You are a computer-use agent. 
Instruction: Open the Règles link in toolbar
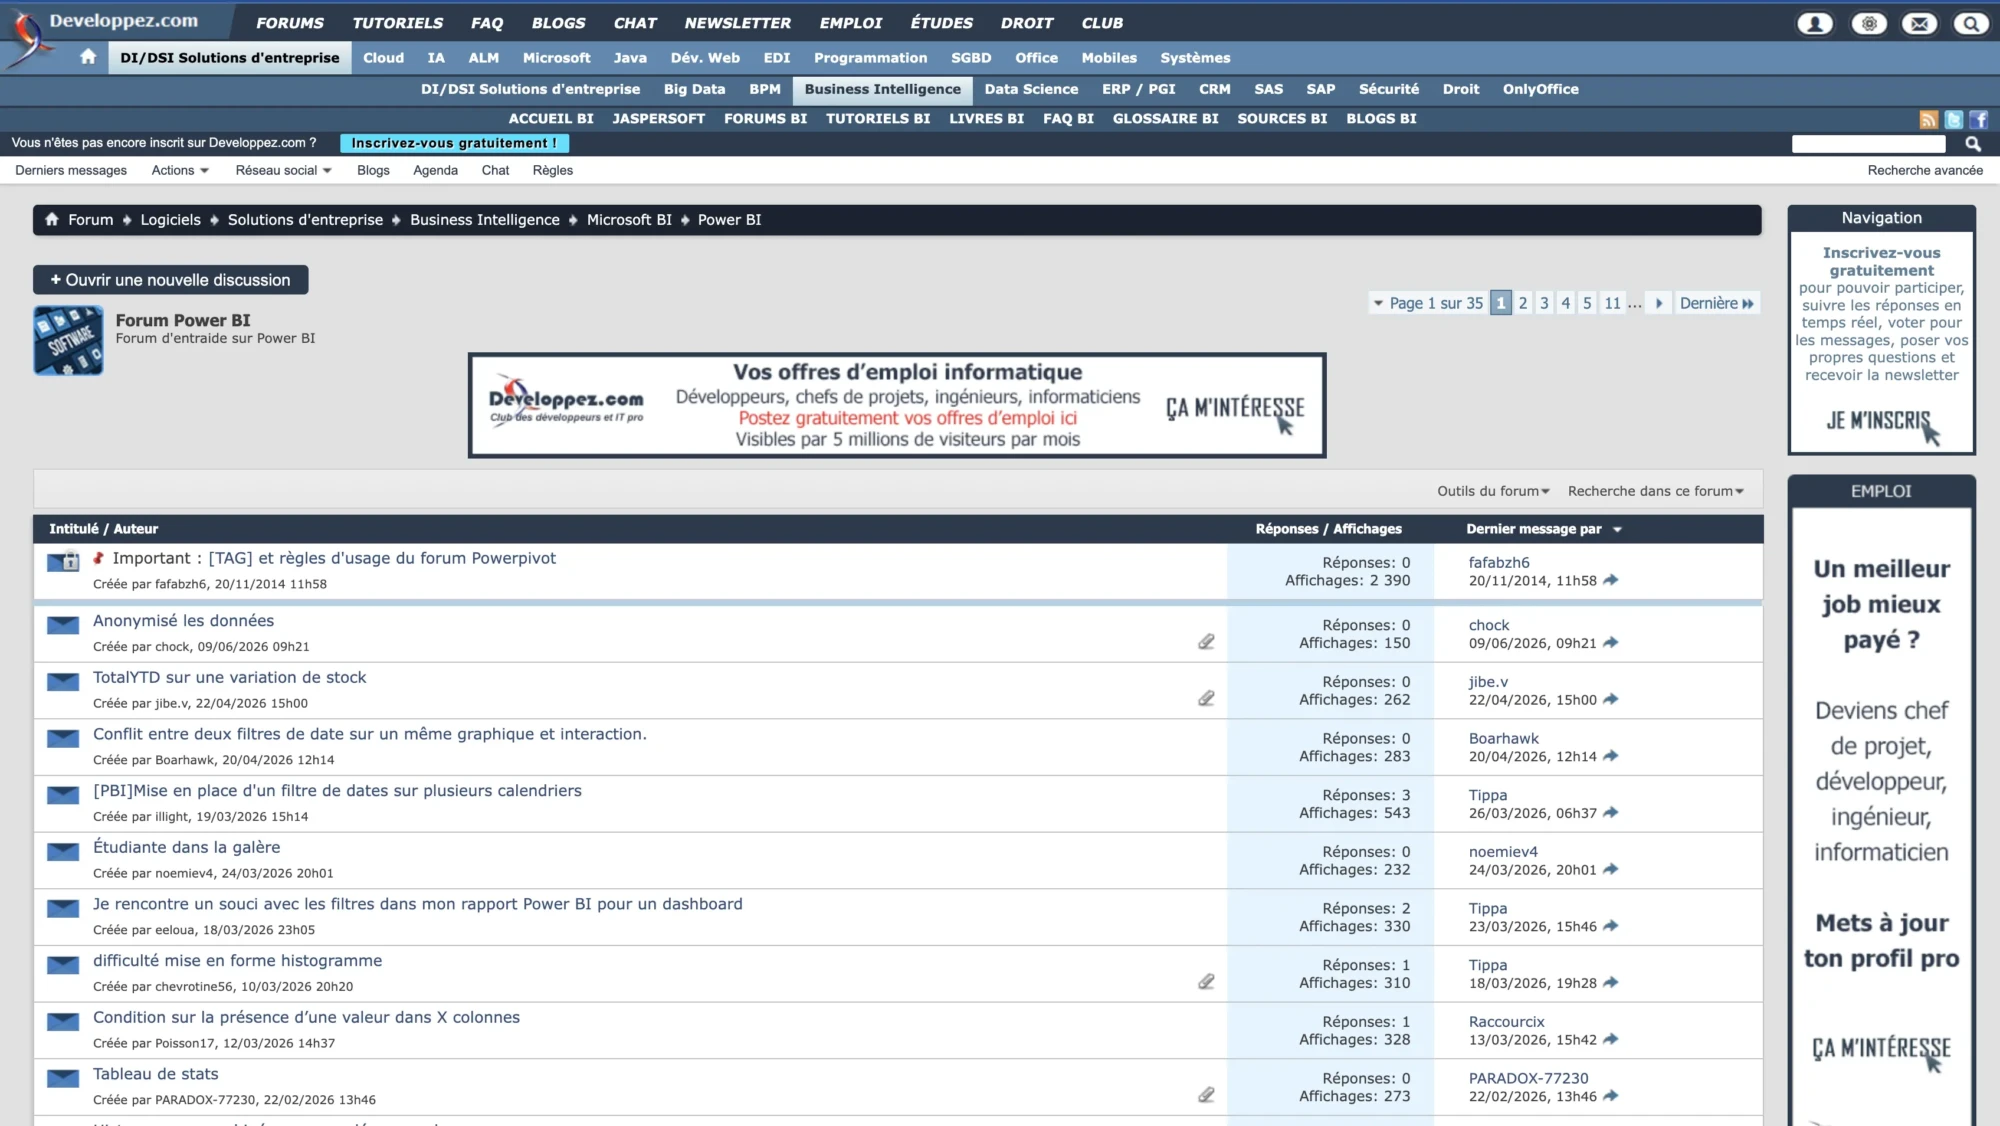click(x=552, y=170)
